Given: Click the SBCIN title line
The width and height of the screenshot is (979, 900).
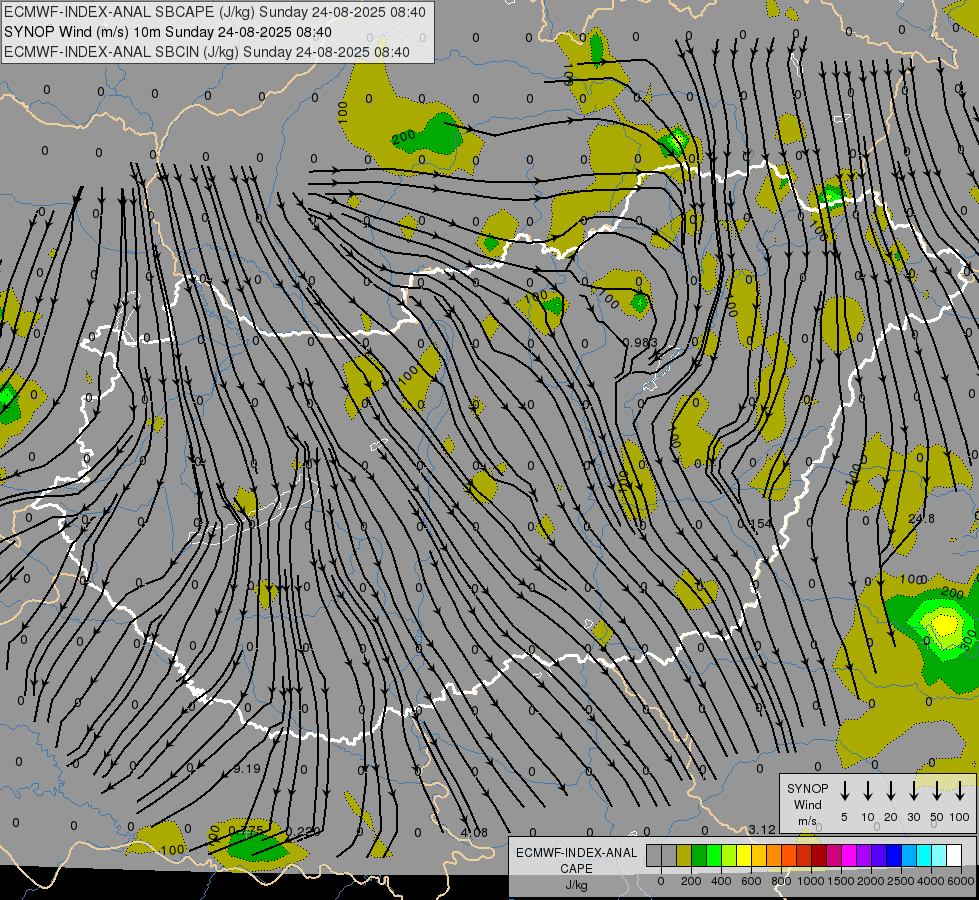Looking at the screenshot, I should point(207,52).
